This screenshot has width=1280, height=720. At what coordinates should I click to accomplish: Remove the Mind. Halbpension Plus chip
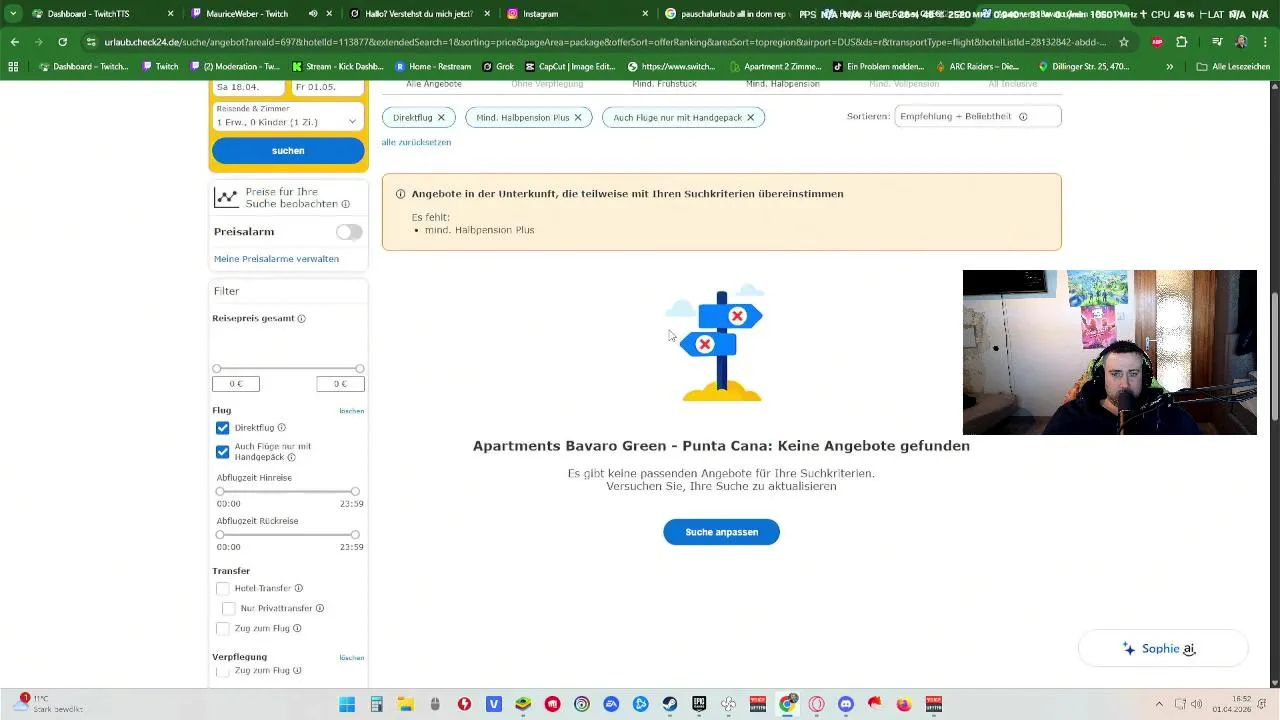point(578,117)
